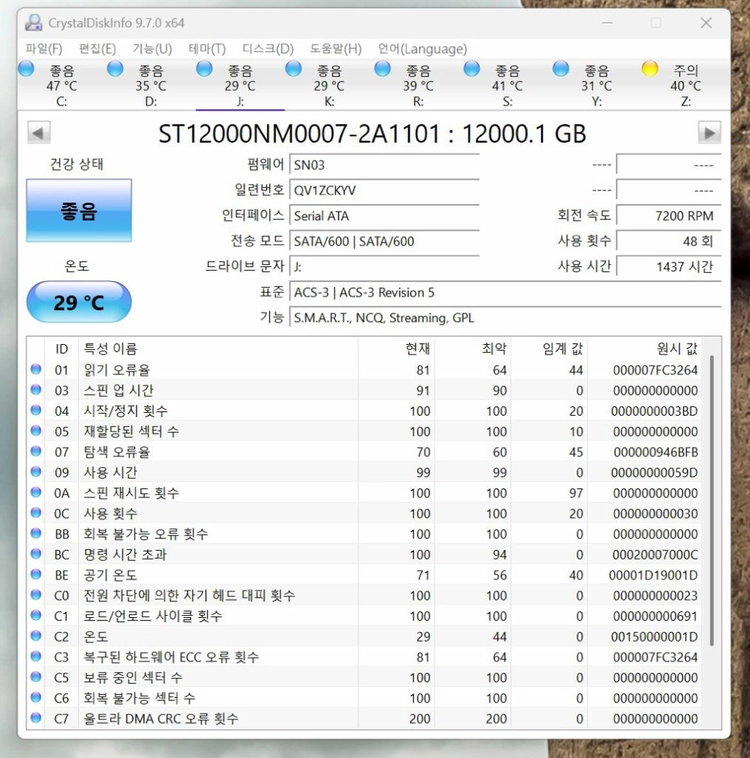This screenshot has height=758, width=750.
Task: Select the K: disk tab
Action: (x=329, y=85)
